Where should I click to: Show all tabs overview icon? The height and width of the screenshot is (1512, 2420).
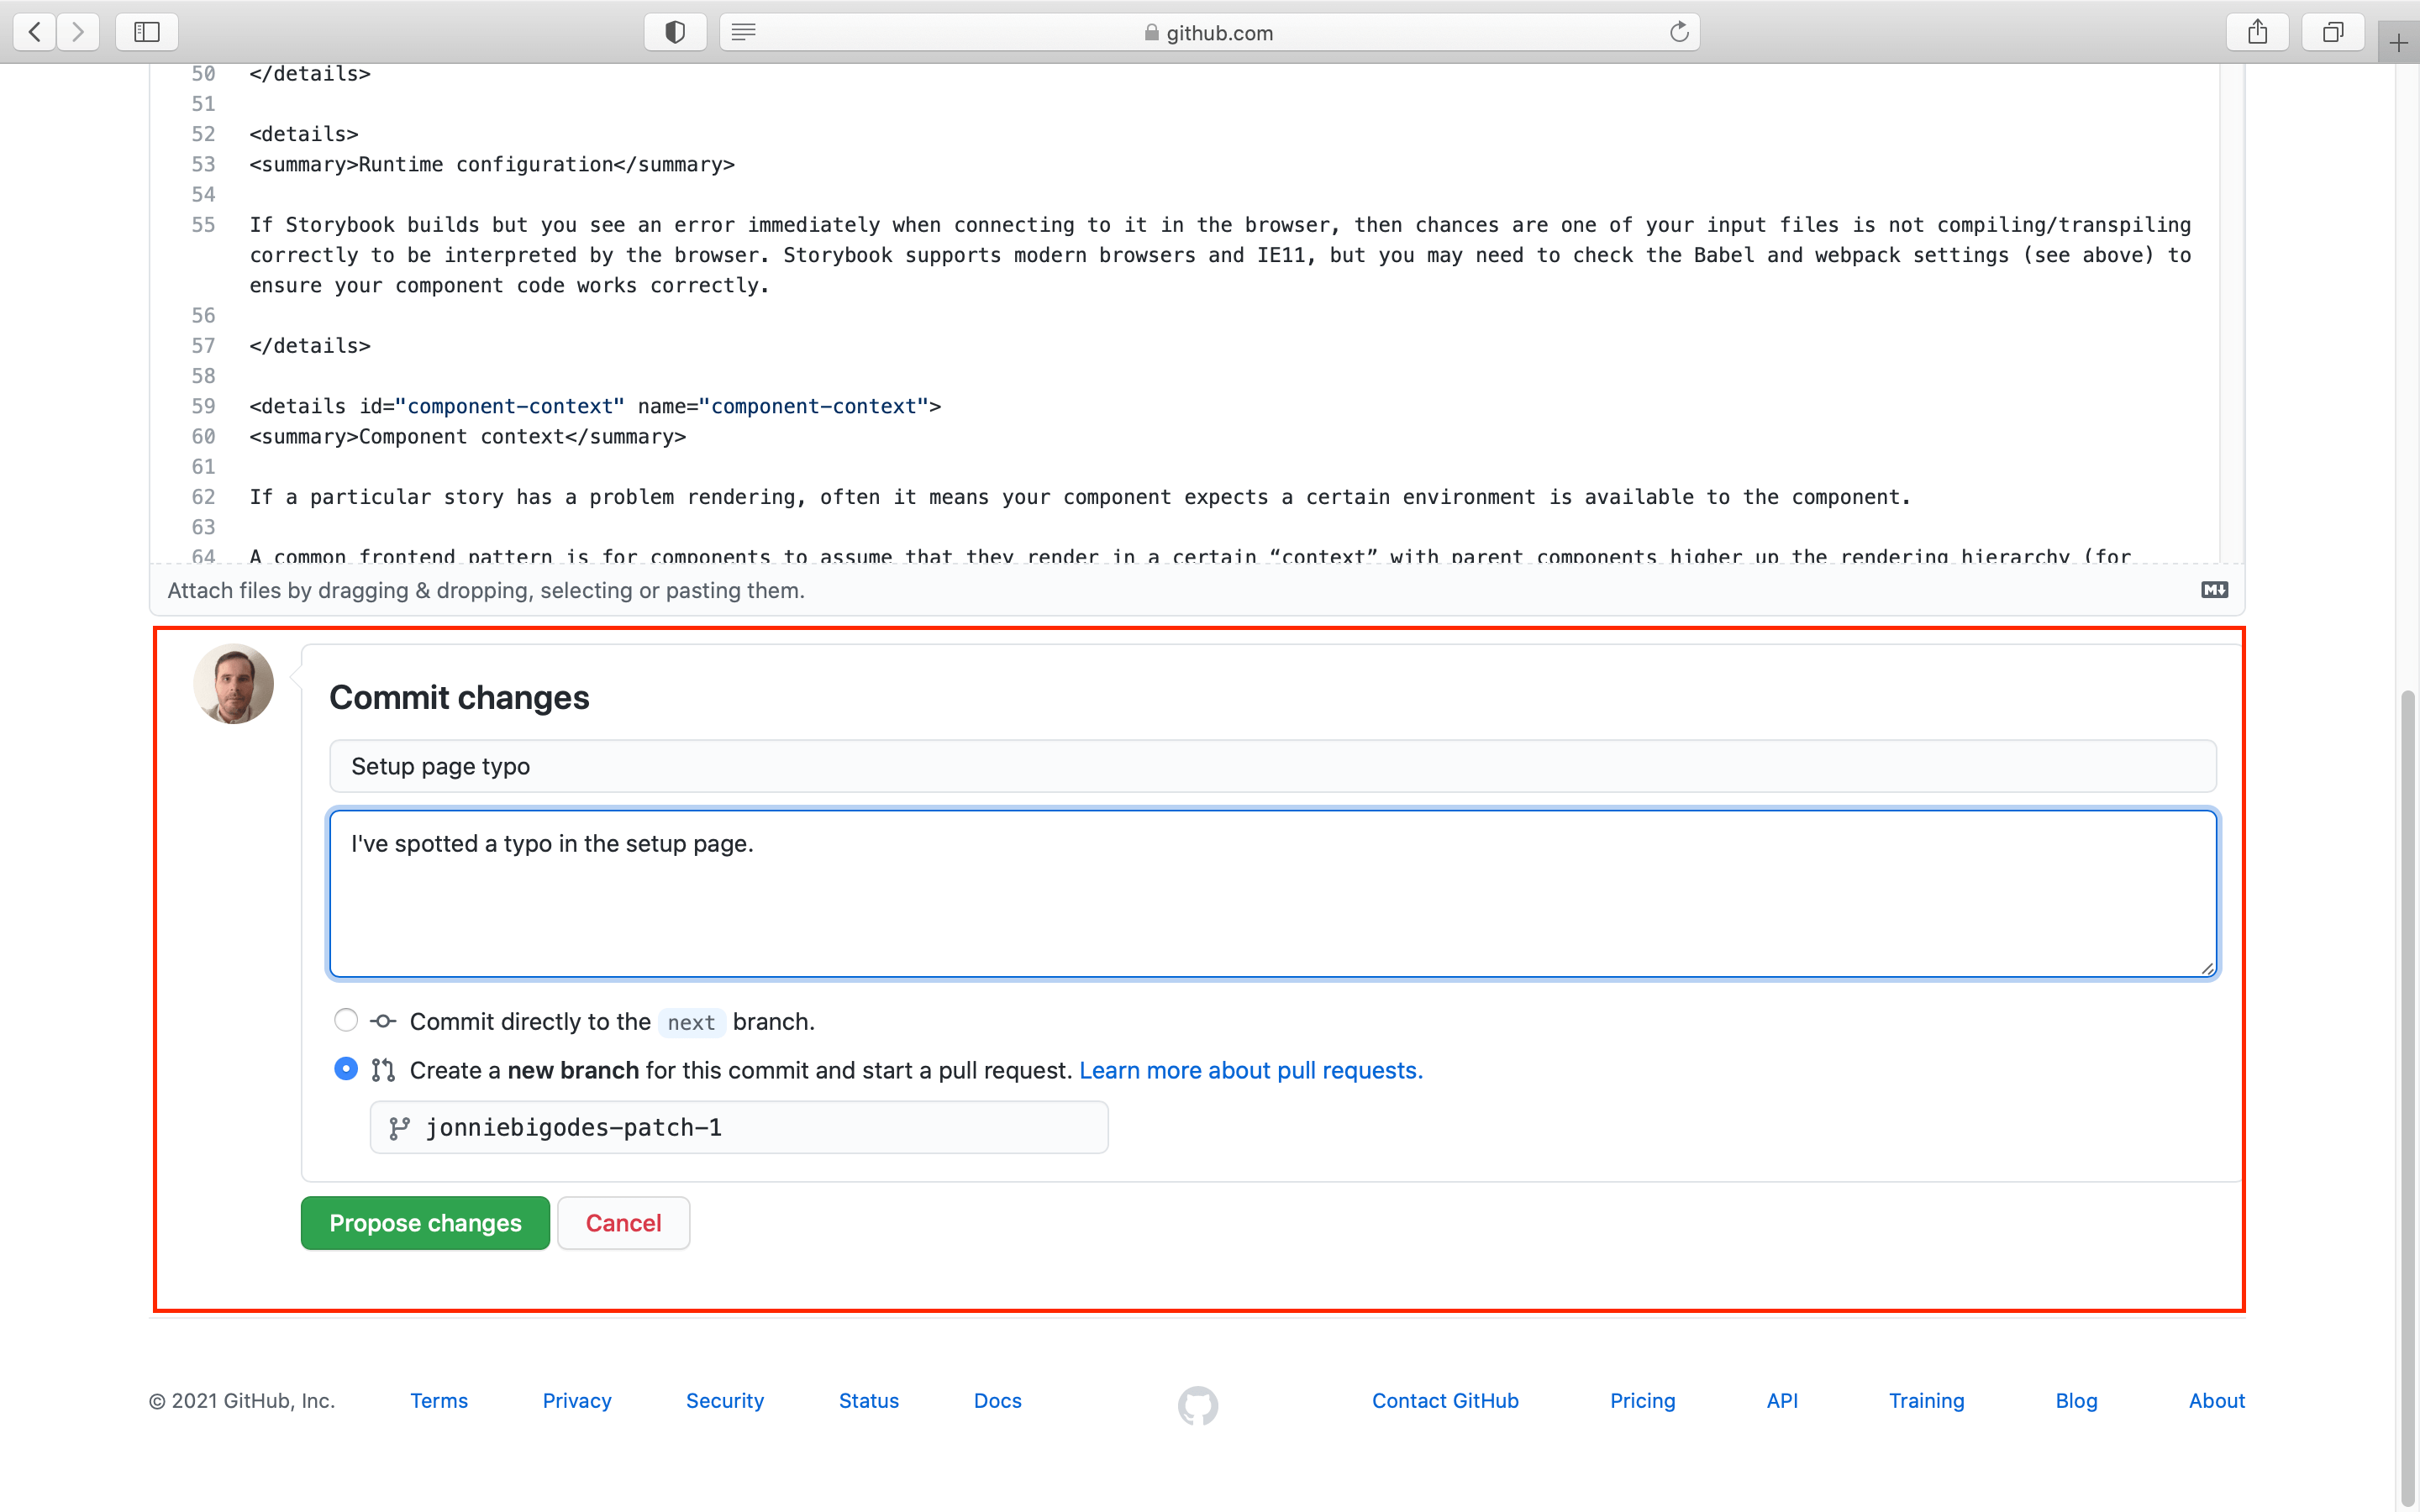point(2332,32)
